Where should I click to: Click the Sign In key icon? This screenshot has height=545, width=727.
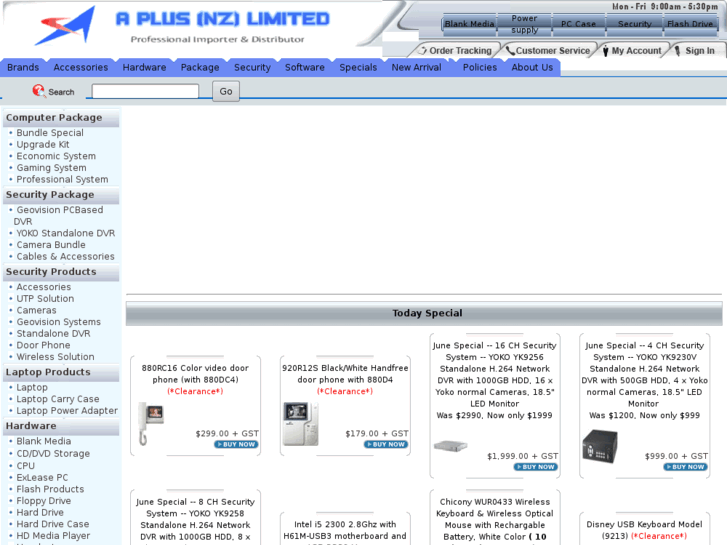tap(677, 50)
